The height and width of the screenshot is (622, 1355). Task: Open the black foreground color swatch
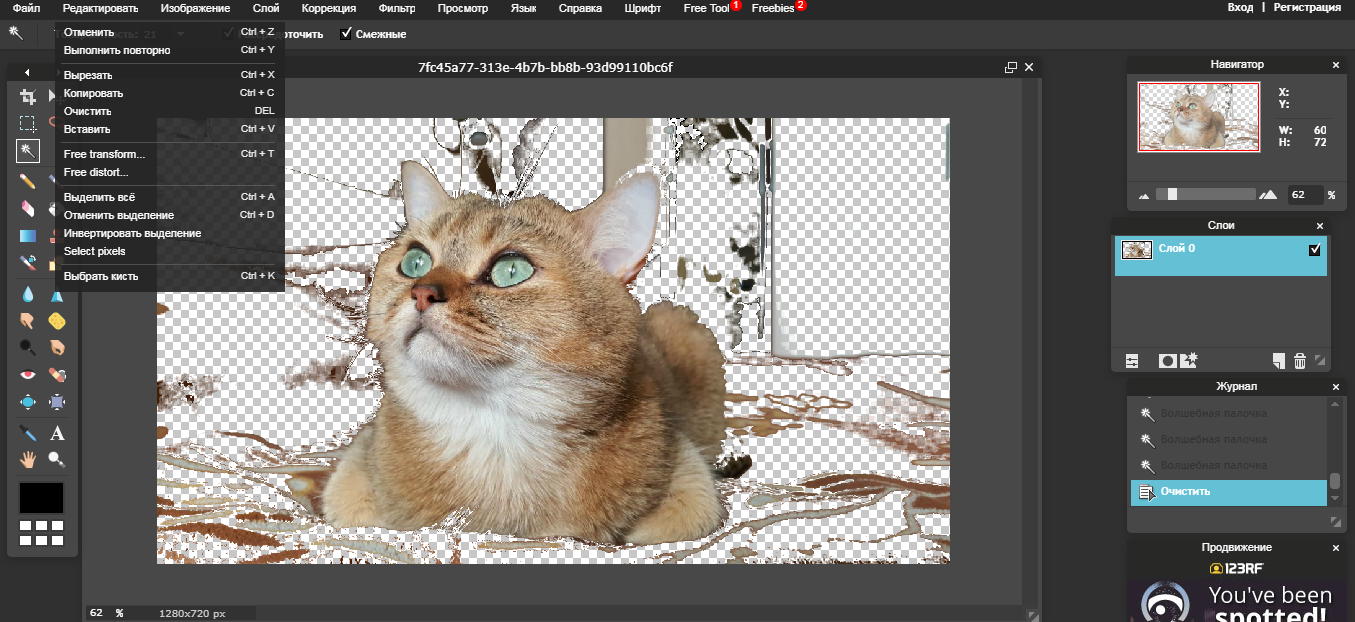[x=41, y=497]
